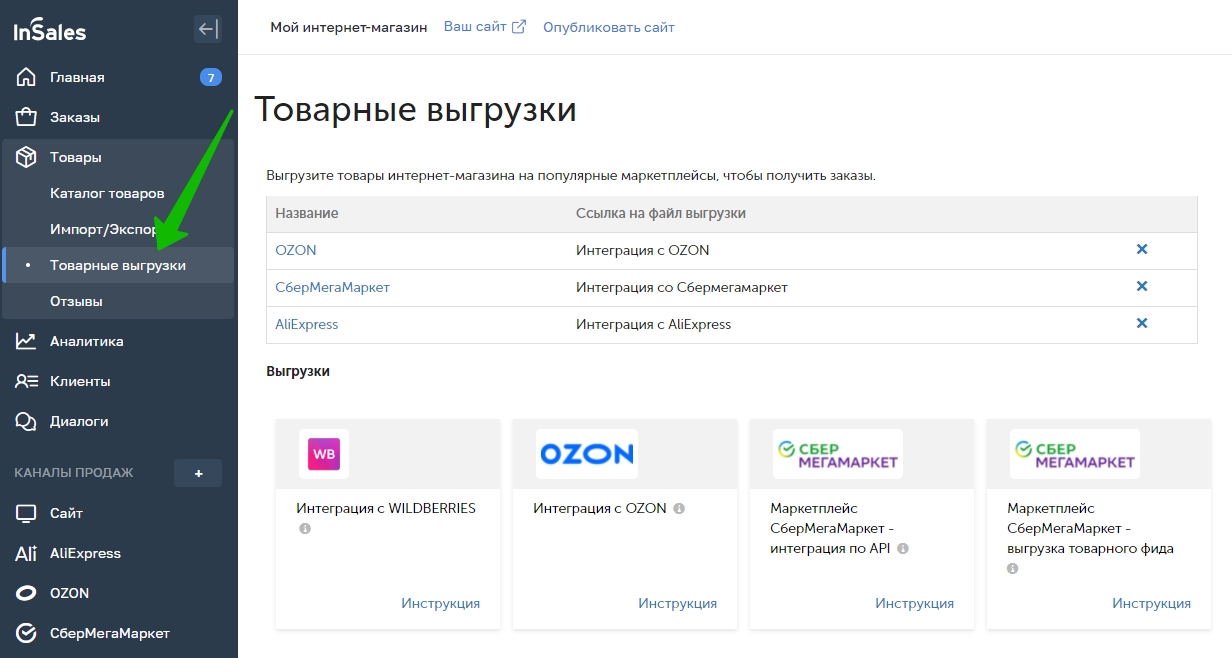Delete the СберМегаМаркет export row

coord(1142,286)
